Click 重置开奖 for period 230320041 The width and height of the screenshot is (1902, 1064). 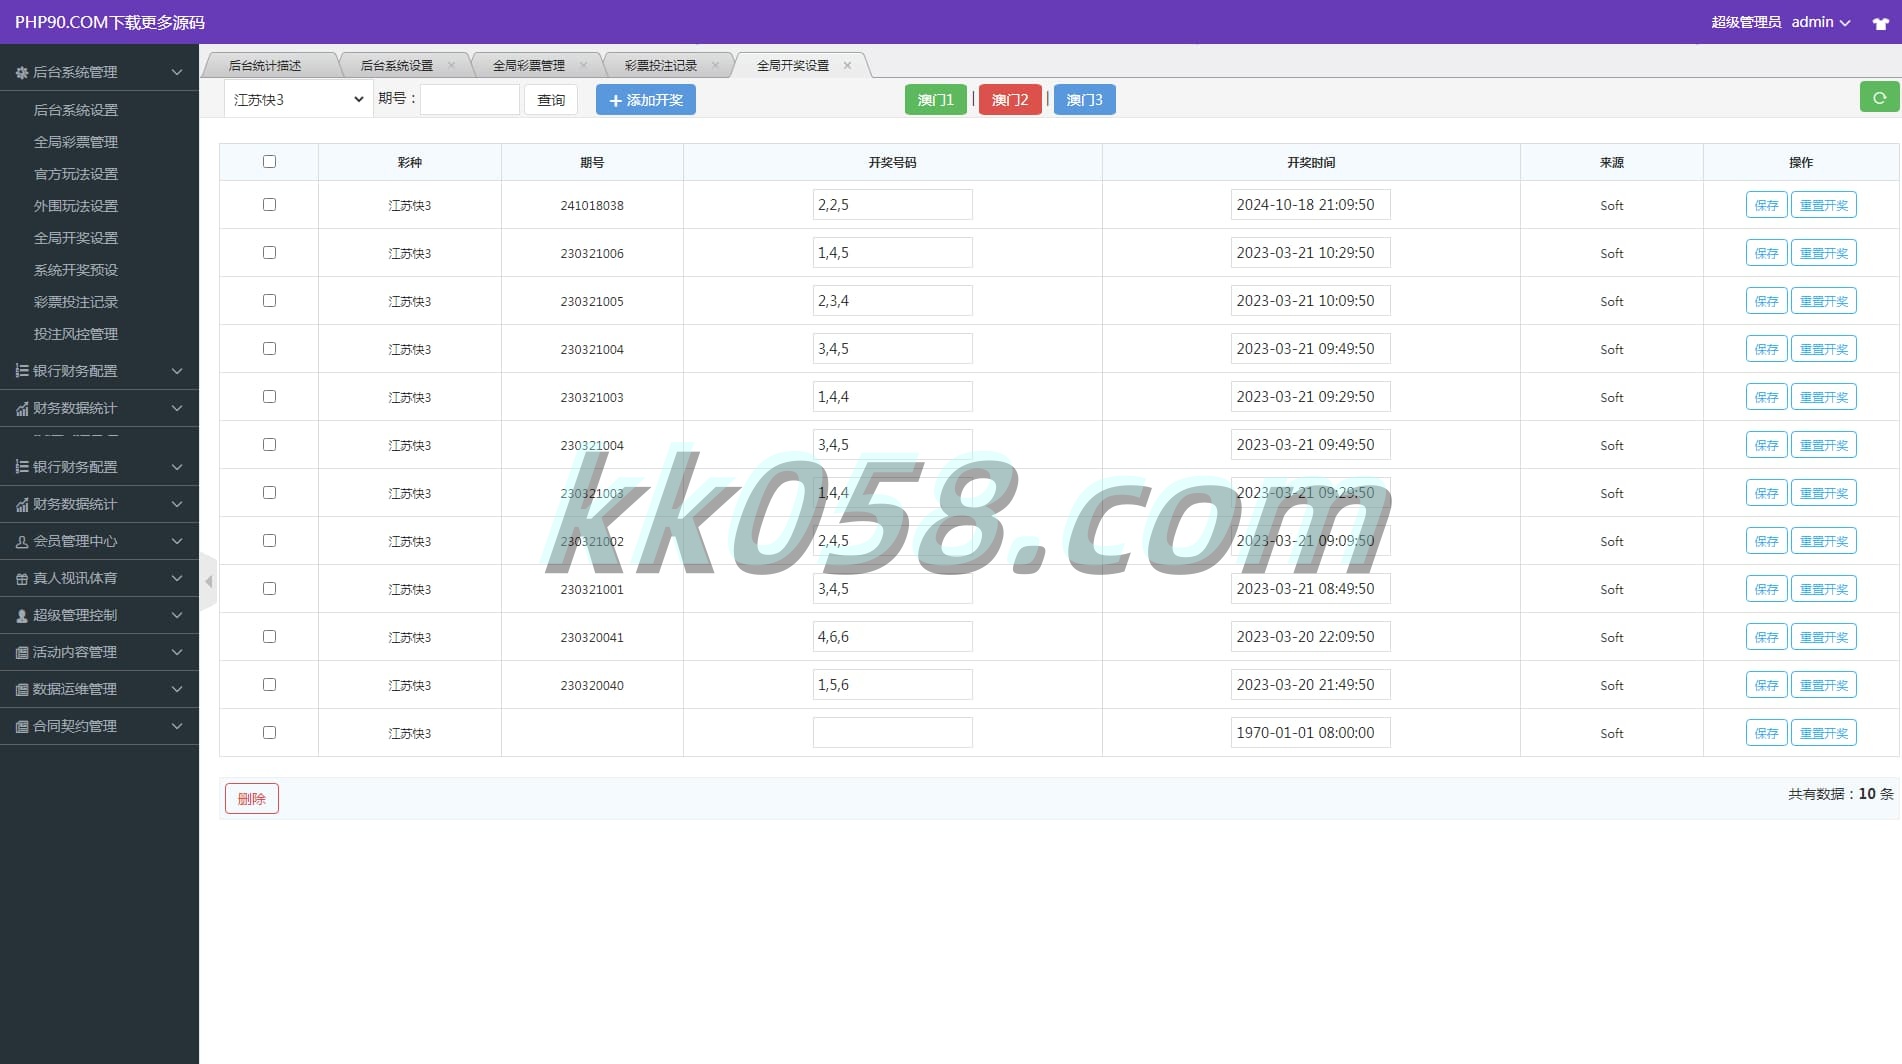pyautogui.click(x=1824, y=637)
